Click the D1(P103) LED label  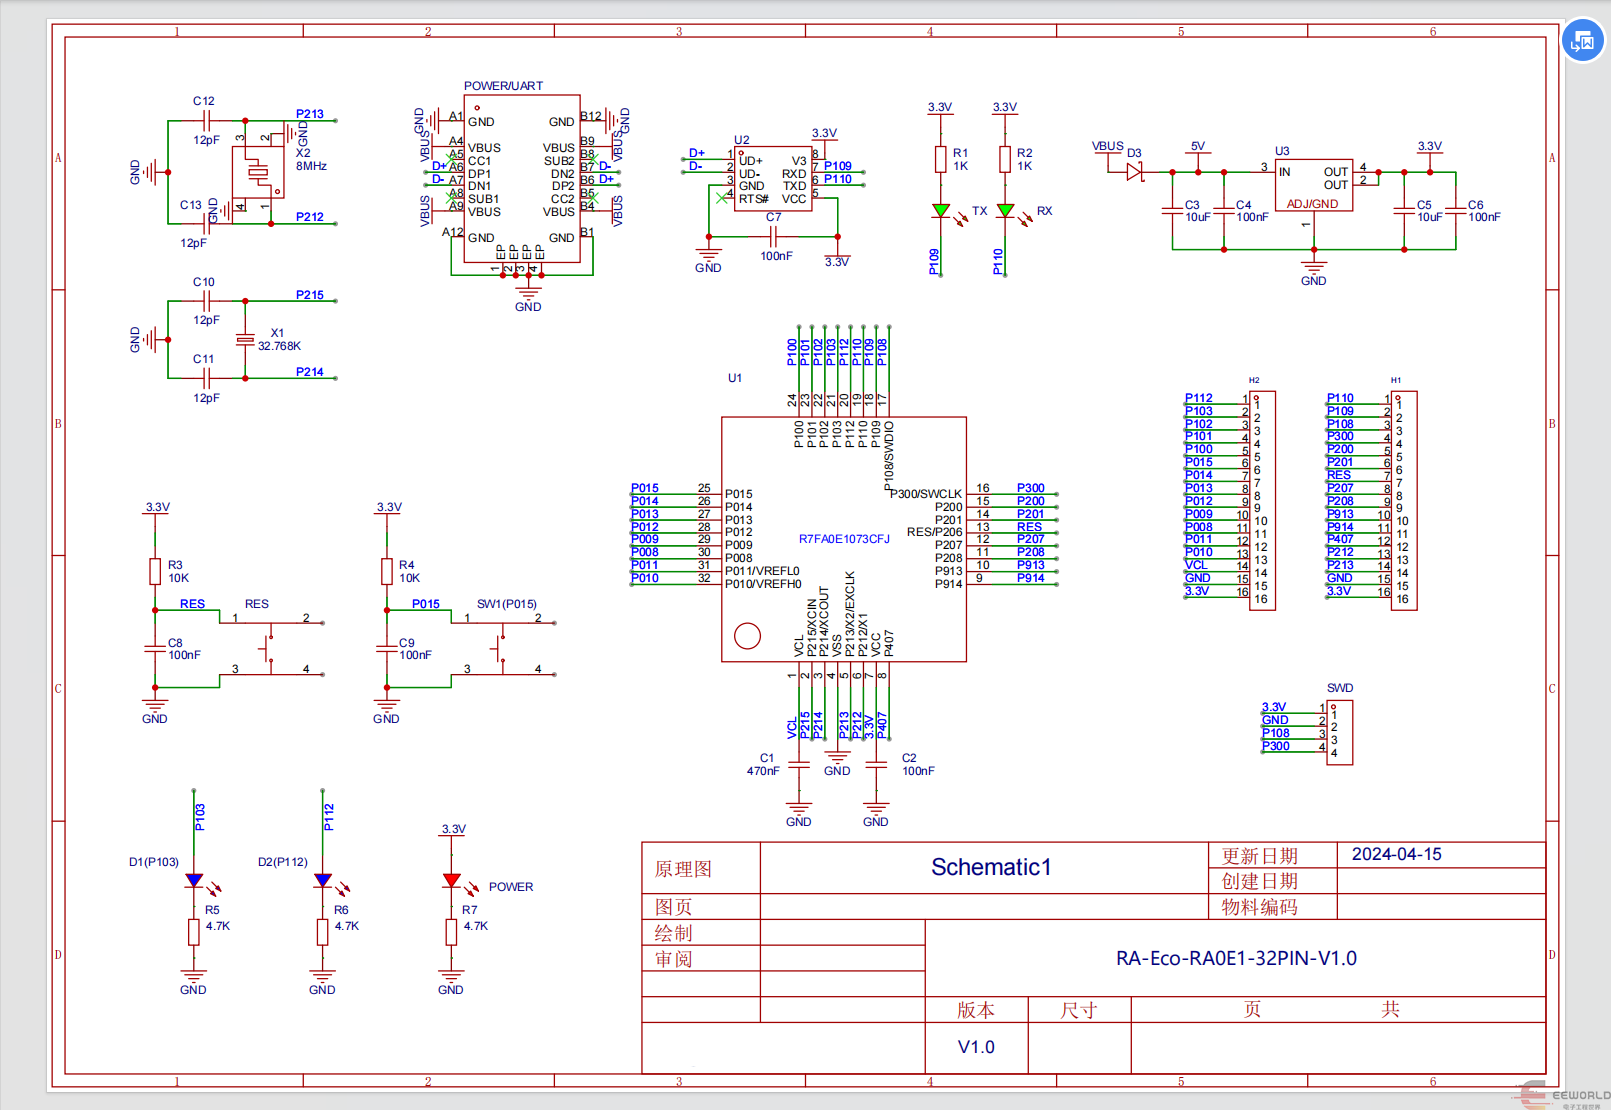click(x=154, y=862)
